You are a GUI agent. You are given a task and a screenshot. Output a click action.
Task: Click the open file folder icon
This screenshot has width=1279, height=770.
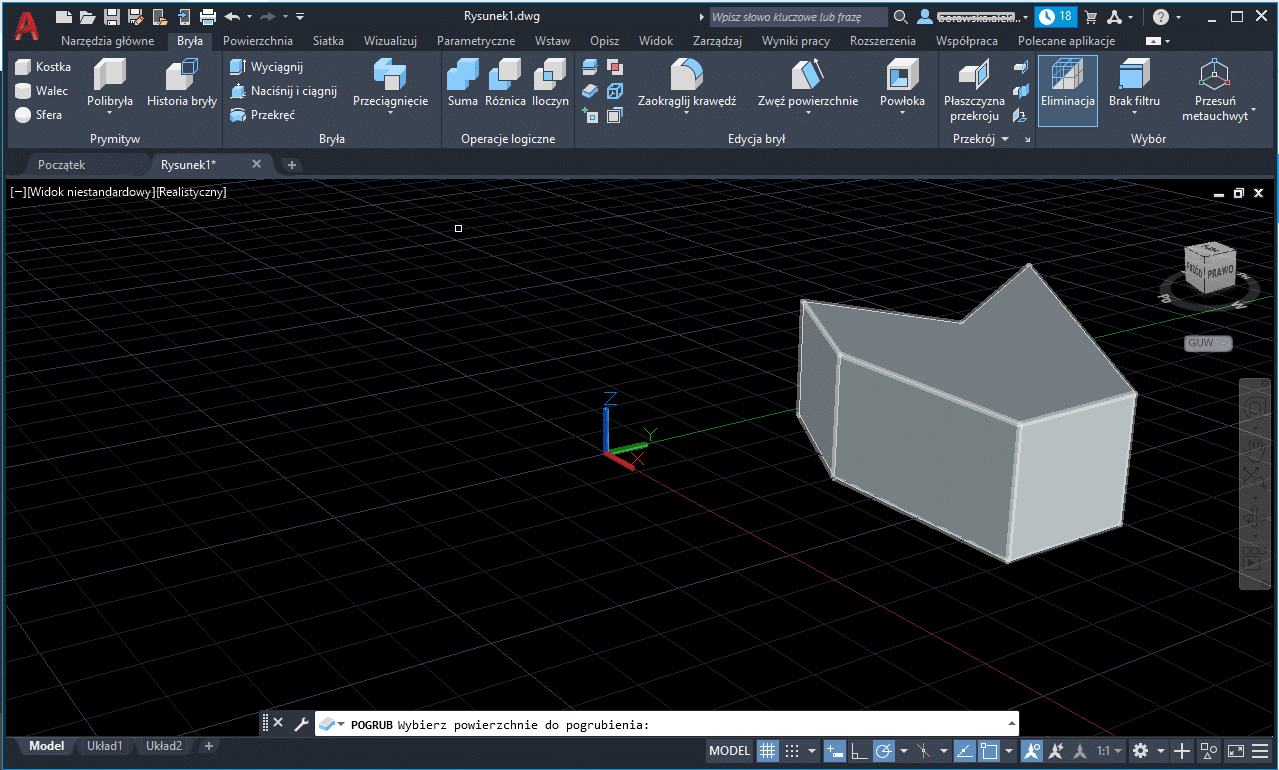point(88,17)
